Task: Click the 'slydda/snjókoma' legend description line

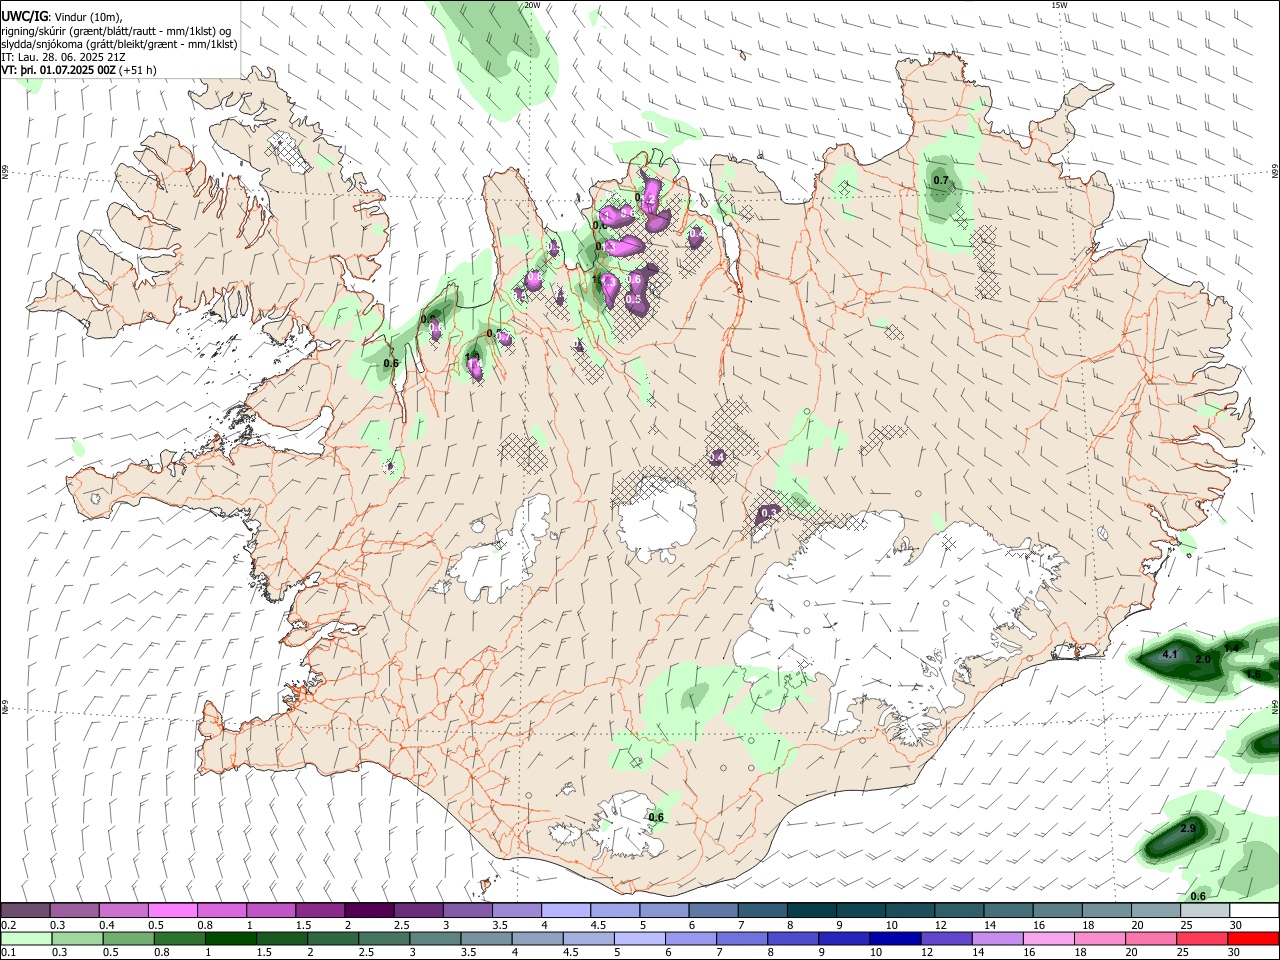Action: click(120, 44)
